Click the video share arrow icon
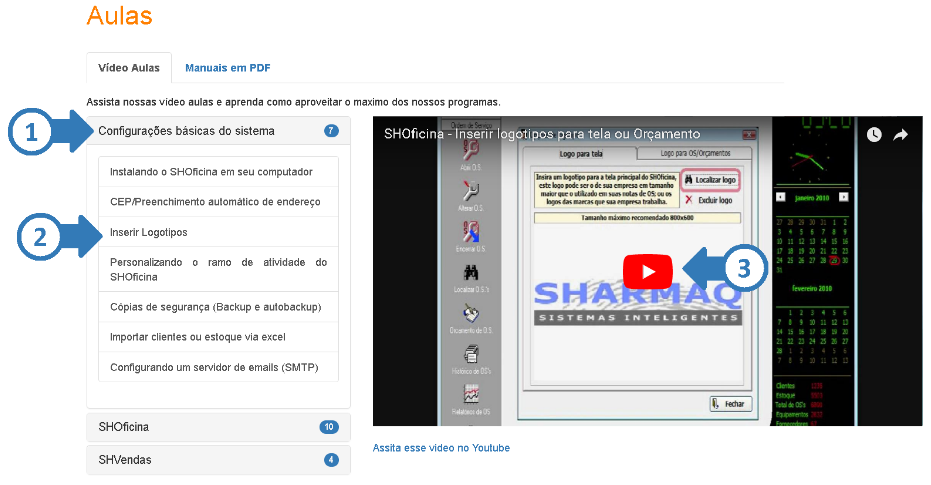The width and height of the screenshot is (931, 485). 900,134
